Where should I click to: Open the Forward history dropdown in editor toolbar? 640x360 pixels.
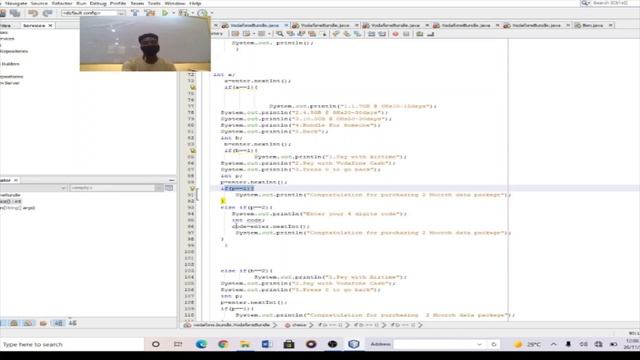(x=269, y=34)
